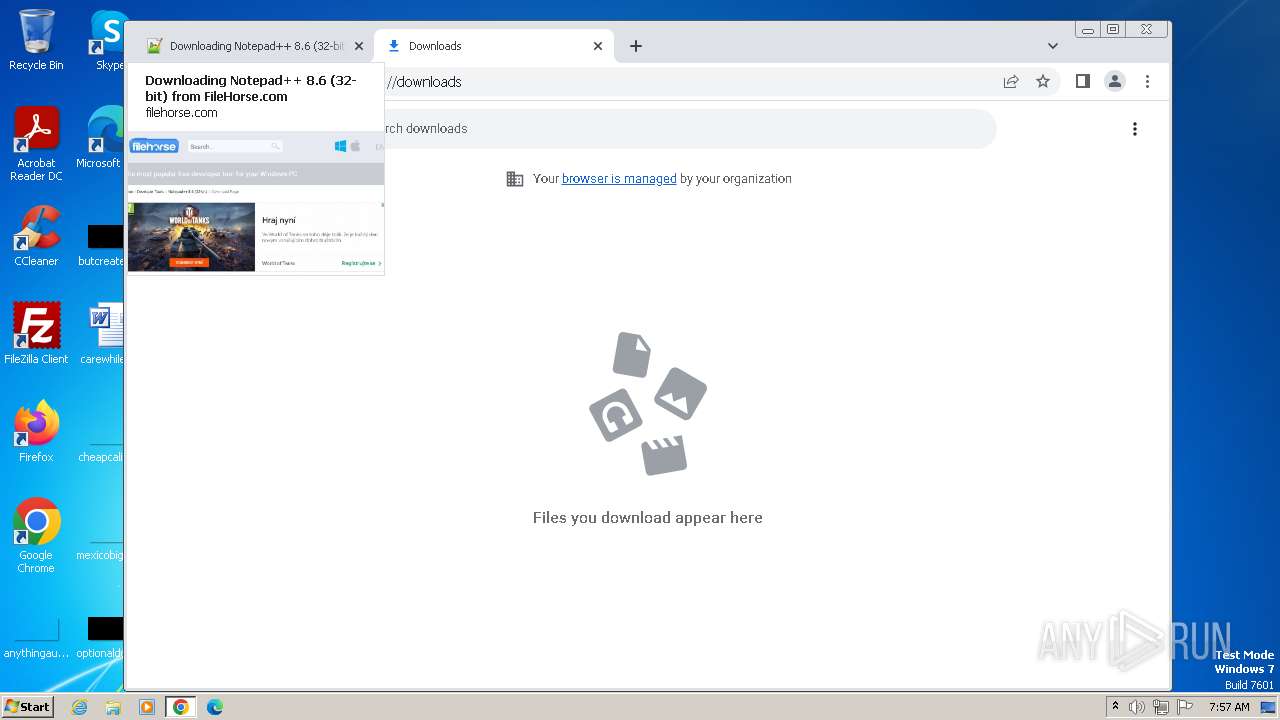Open Microsoft Edge desktop shortcut
1280x720 pixels.
[x=100, y=138]
